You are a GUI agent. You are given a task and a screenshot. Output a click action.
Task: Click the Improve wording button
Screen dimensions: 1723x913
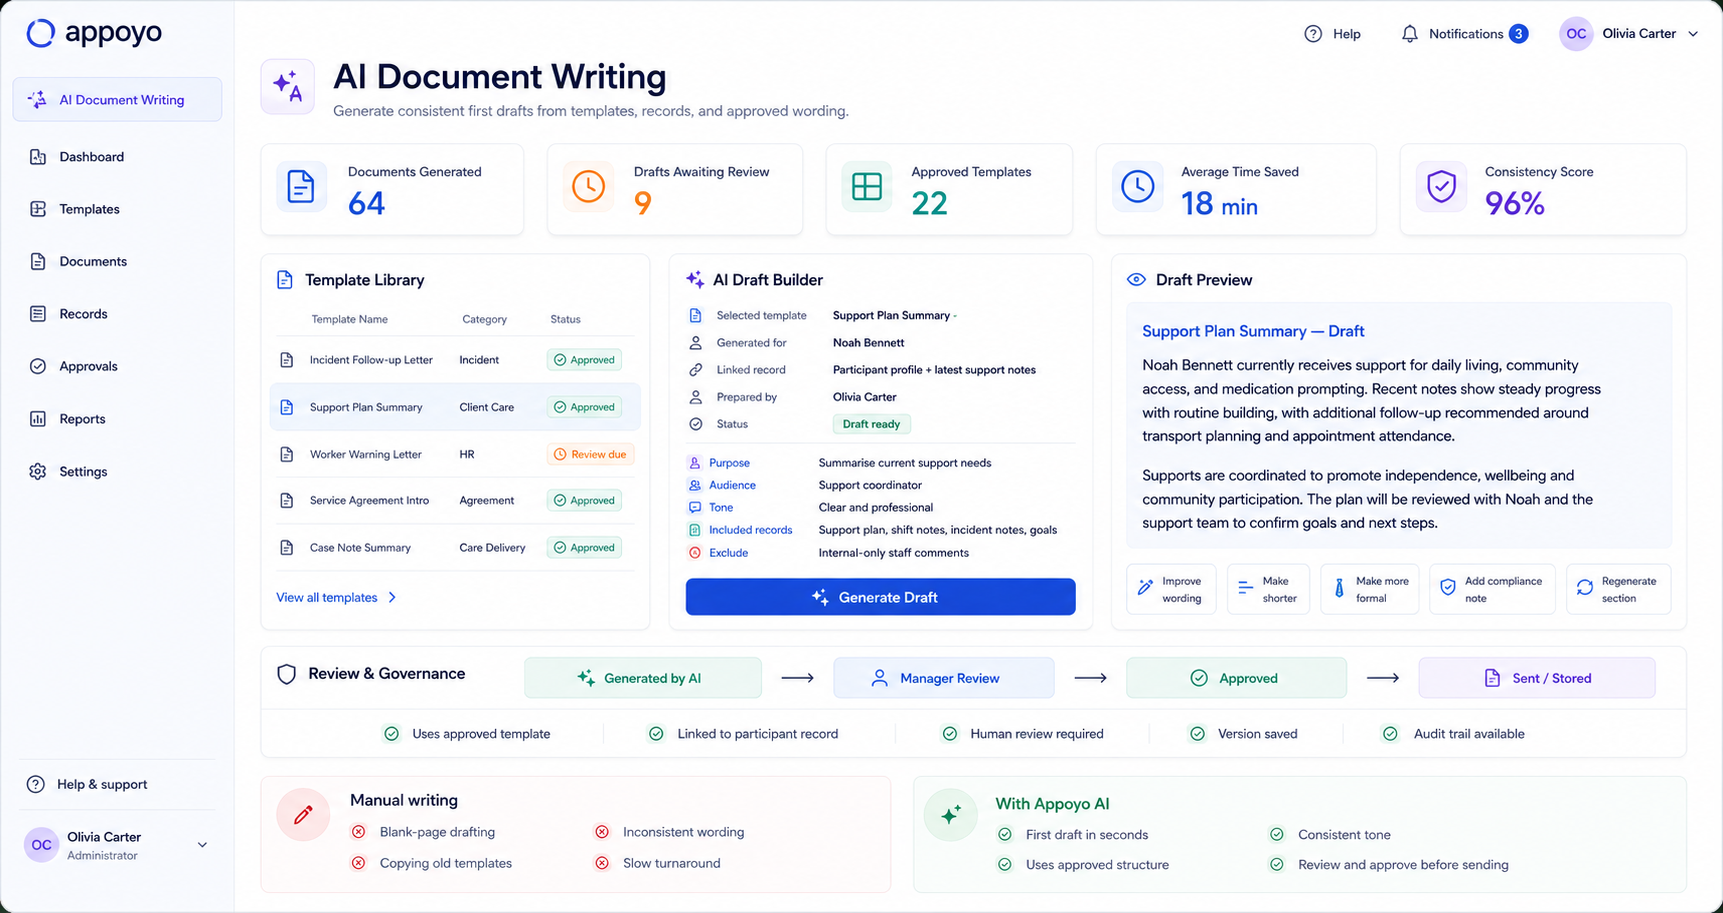[x=1171, y=589]
